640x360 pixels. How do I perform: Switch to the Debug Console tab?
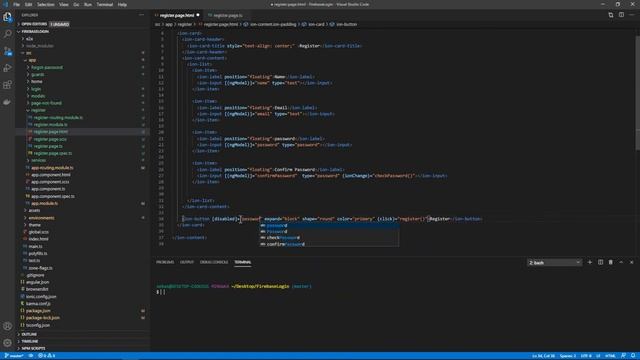[214, 262]
